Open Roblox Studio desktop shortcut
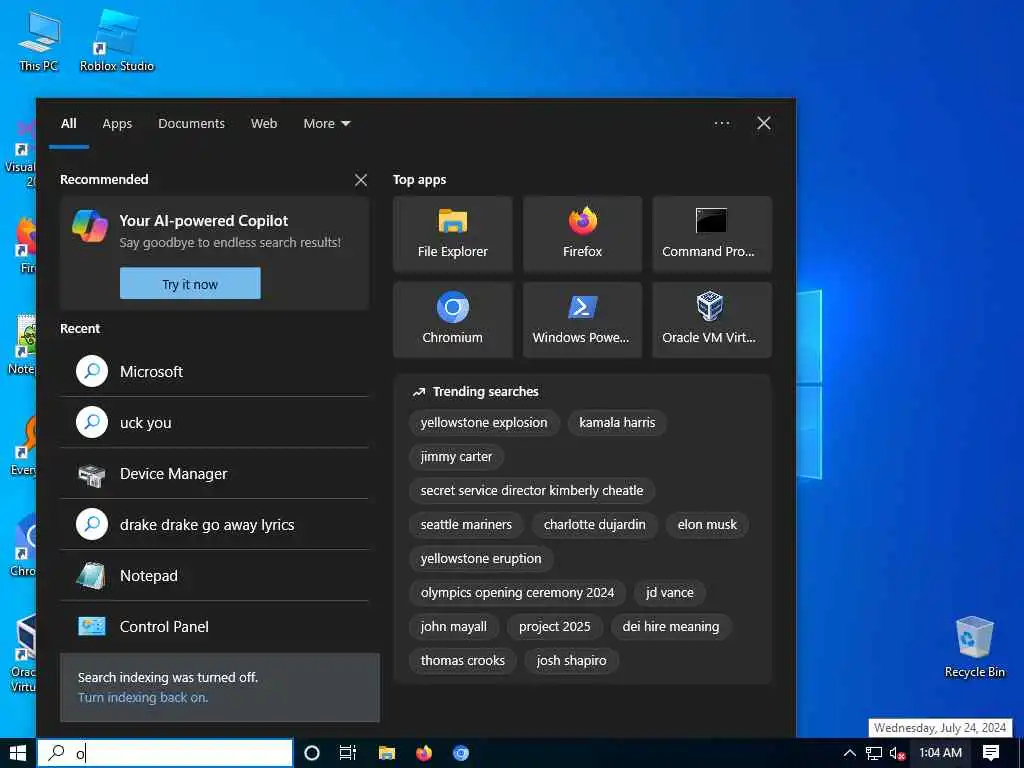Viewport: 1024px width, 768px height. click(x=117, y=40)
